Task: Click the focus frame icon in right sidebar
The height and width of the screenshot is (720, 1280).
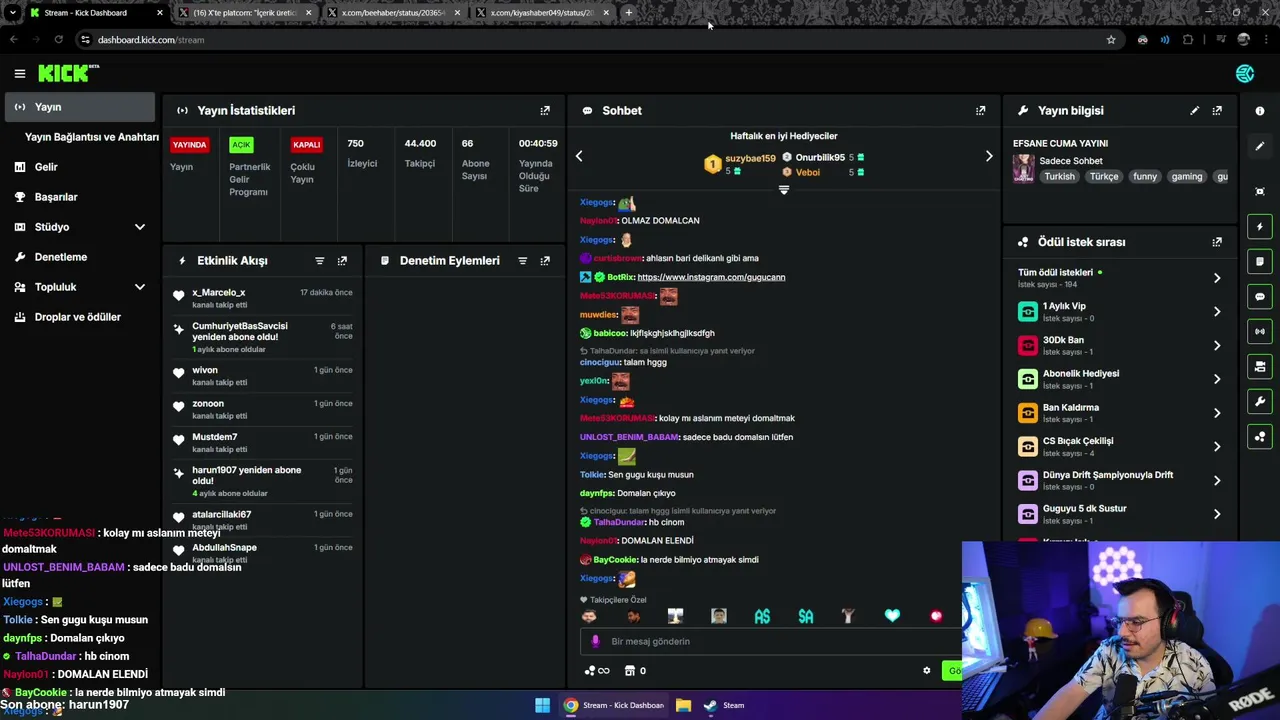Action: (1260, 191)
